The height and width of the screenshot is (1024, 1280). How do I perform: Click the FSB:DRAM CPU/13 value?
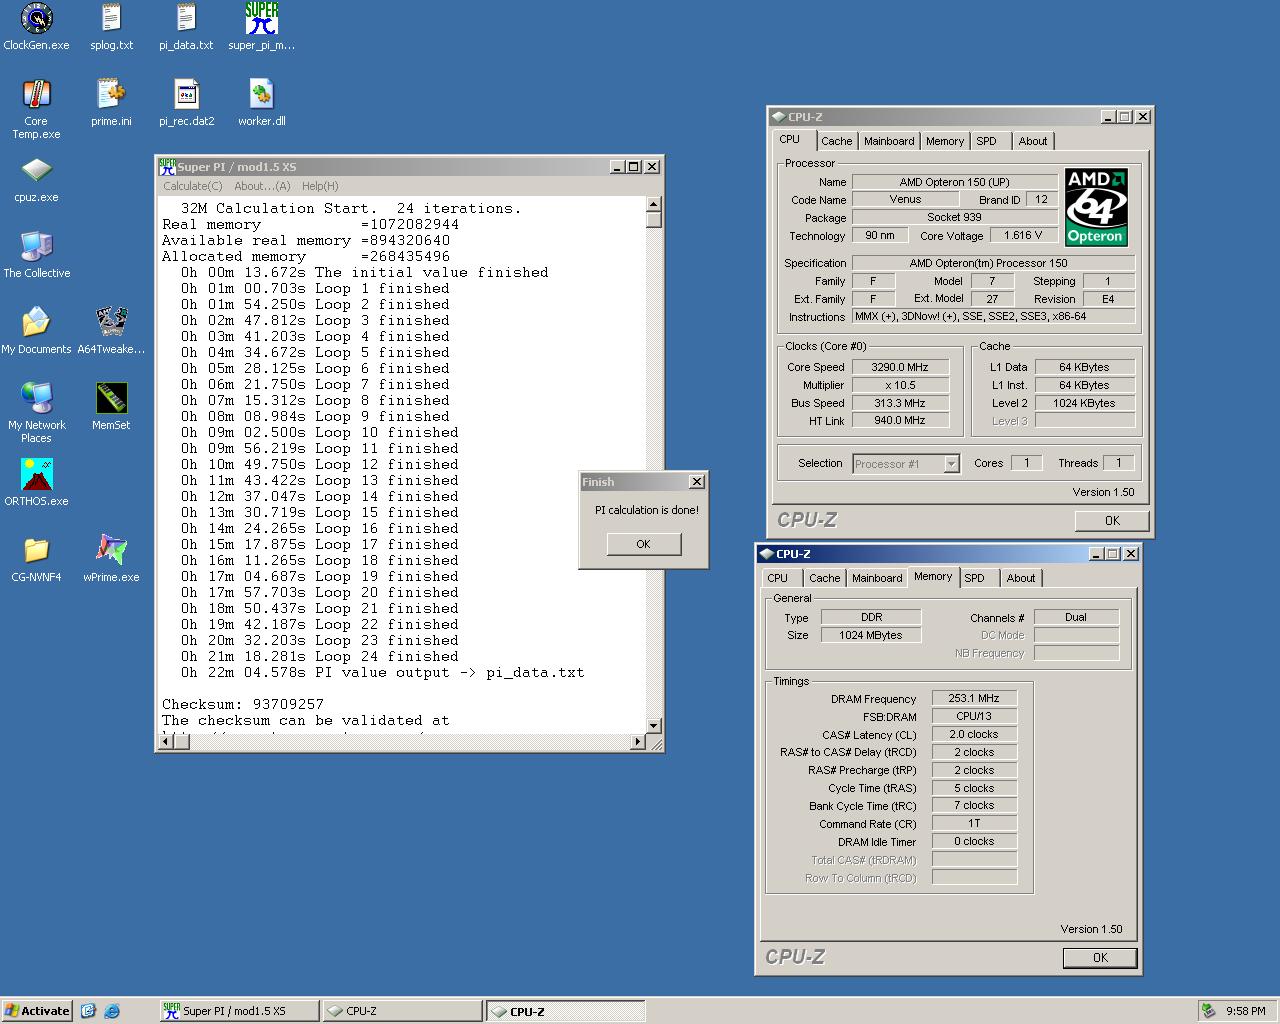click(x=974, y=716)
